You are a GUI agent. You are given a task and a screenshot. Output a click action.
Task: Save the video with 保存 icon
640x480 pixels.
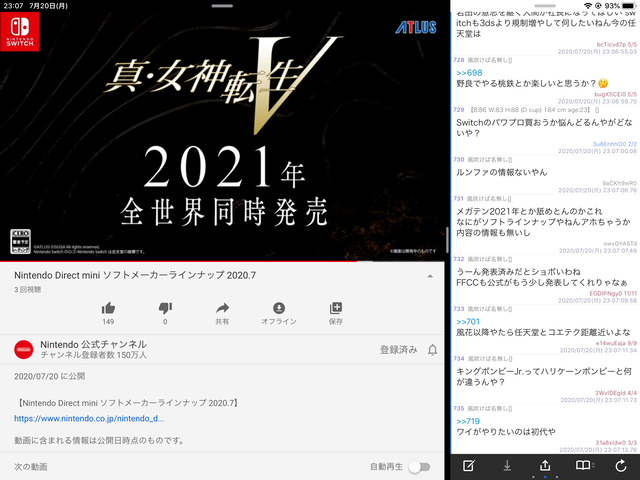tap(336, 308)
